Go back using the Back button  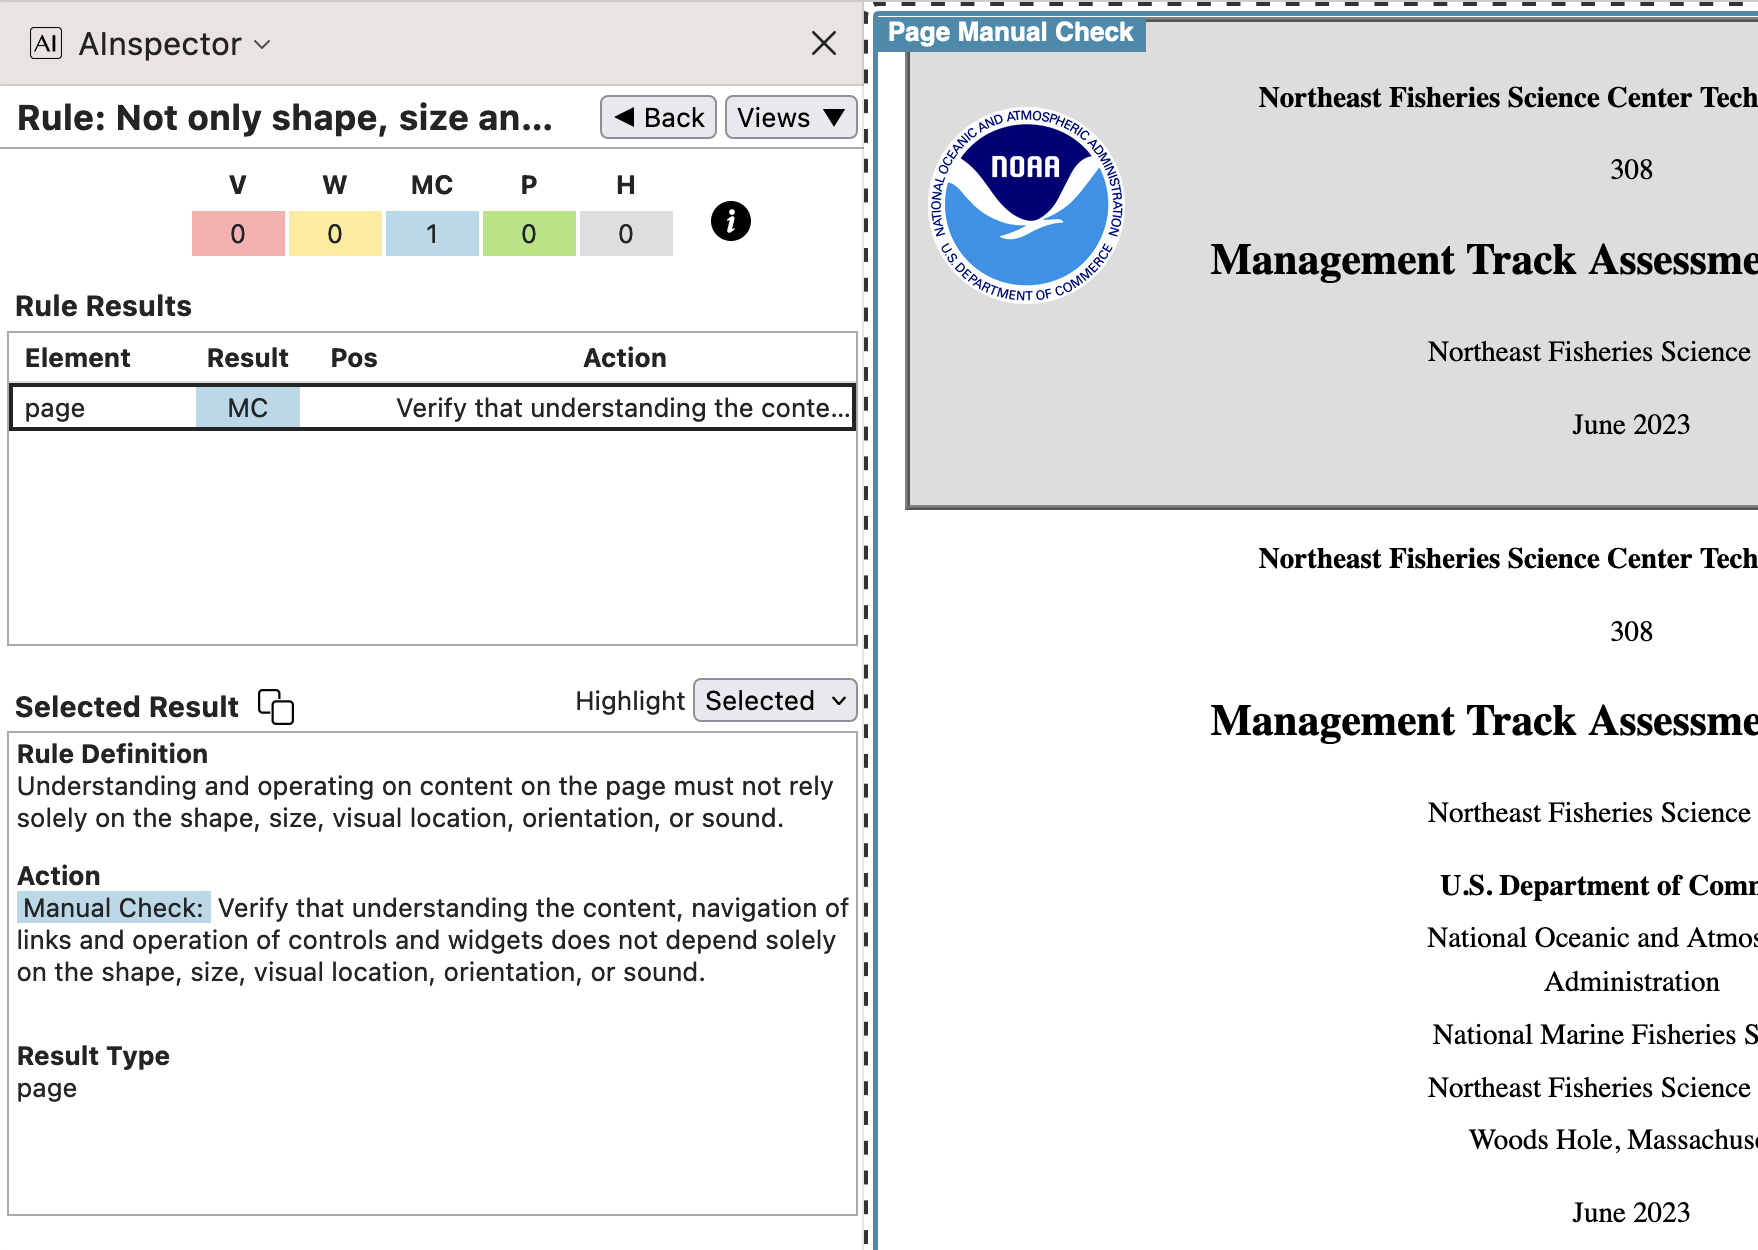point(658,117)
